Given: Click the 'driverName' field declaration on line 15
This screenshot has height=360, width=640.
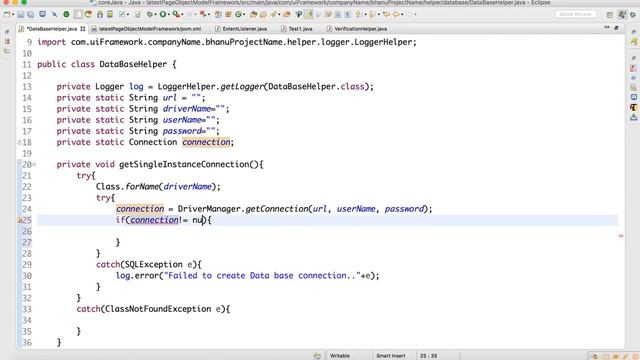Looking at the screenshot, I should tap(187, 109).
